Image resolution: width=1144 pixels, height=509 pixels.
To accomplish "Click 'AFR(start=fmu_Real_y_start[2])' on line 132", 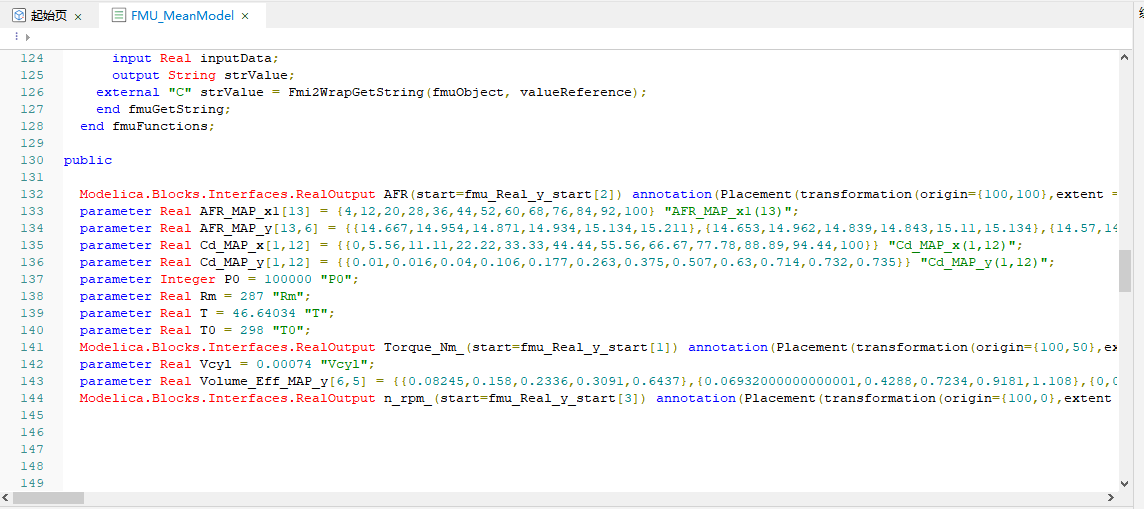I will (504, 195).
